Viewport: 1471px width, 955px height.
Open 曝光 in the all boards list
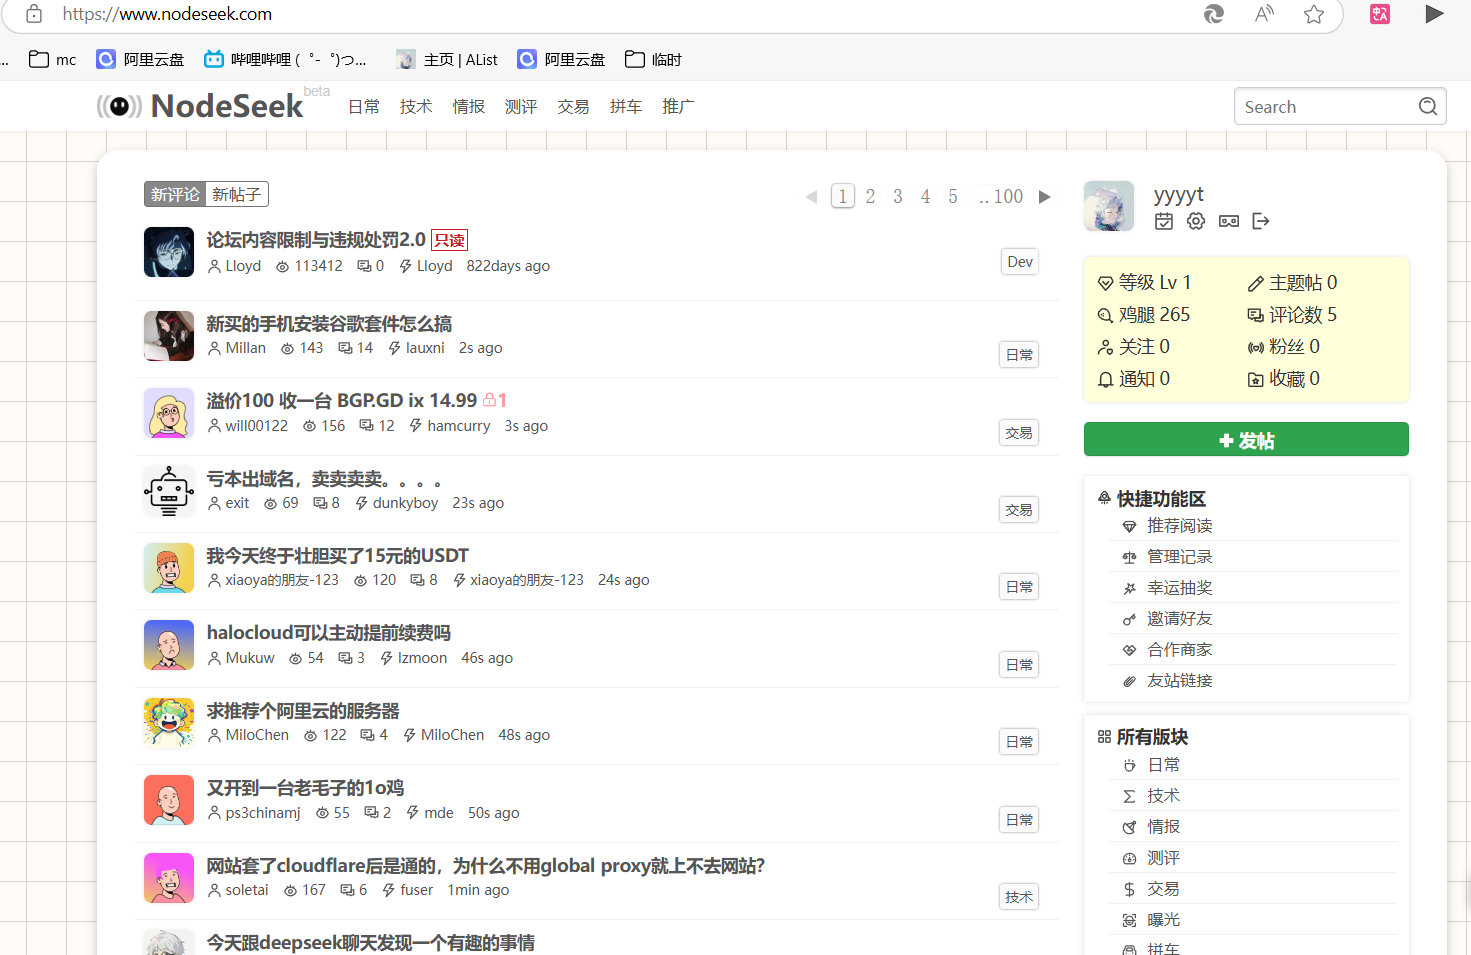(1163, 919)
